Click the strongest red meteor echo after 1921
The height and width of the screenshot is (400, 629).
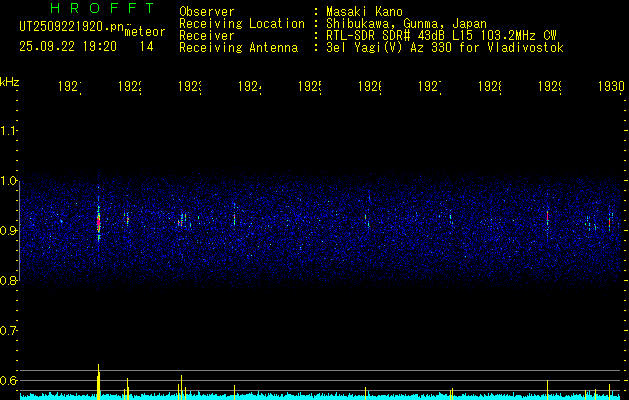(98, 223)
